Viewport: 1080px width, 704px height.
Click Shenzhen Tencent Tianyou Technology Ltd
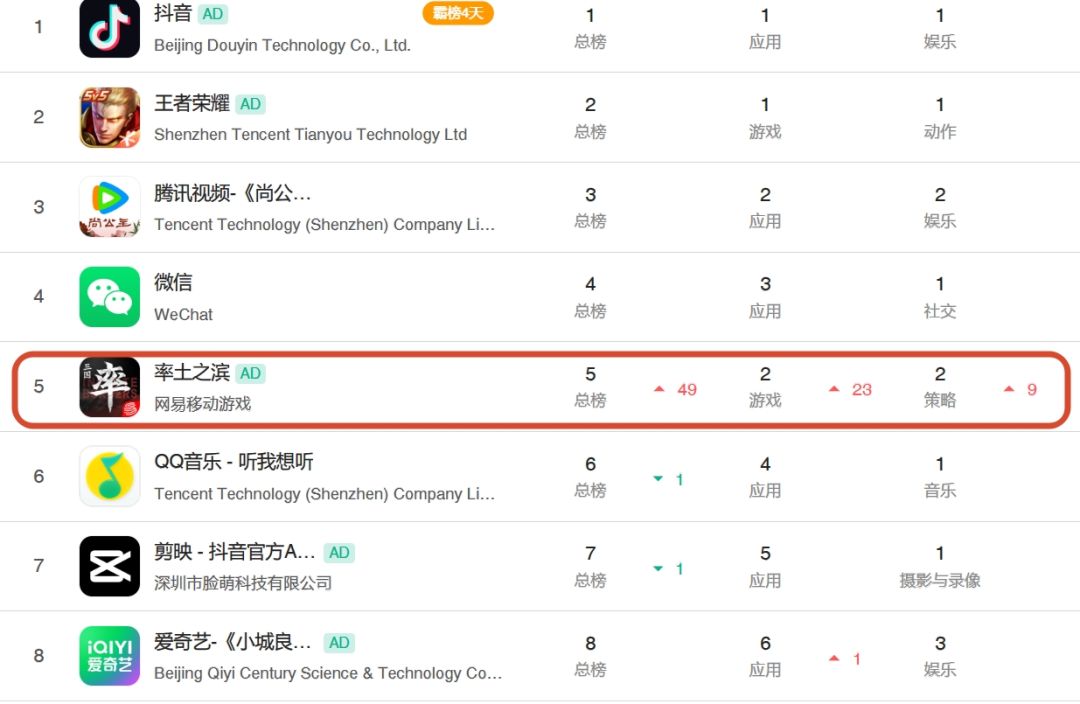(x=311, y=135)
